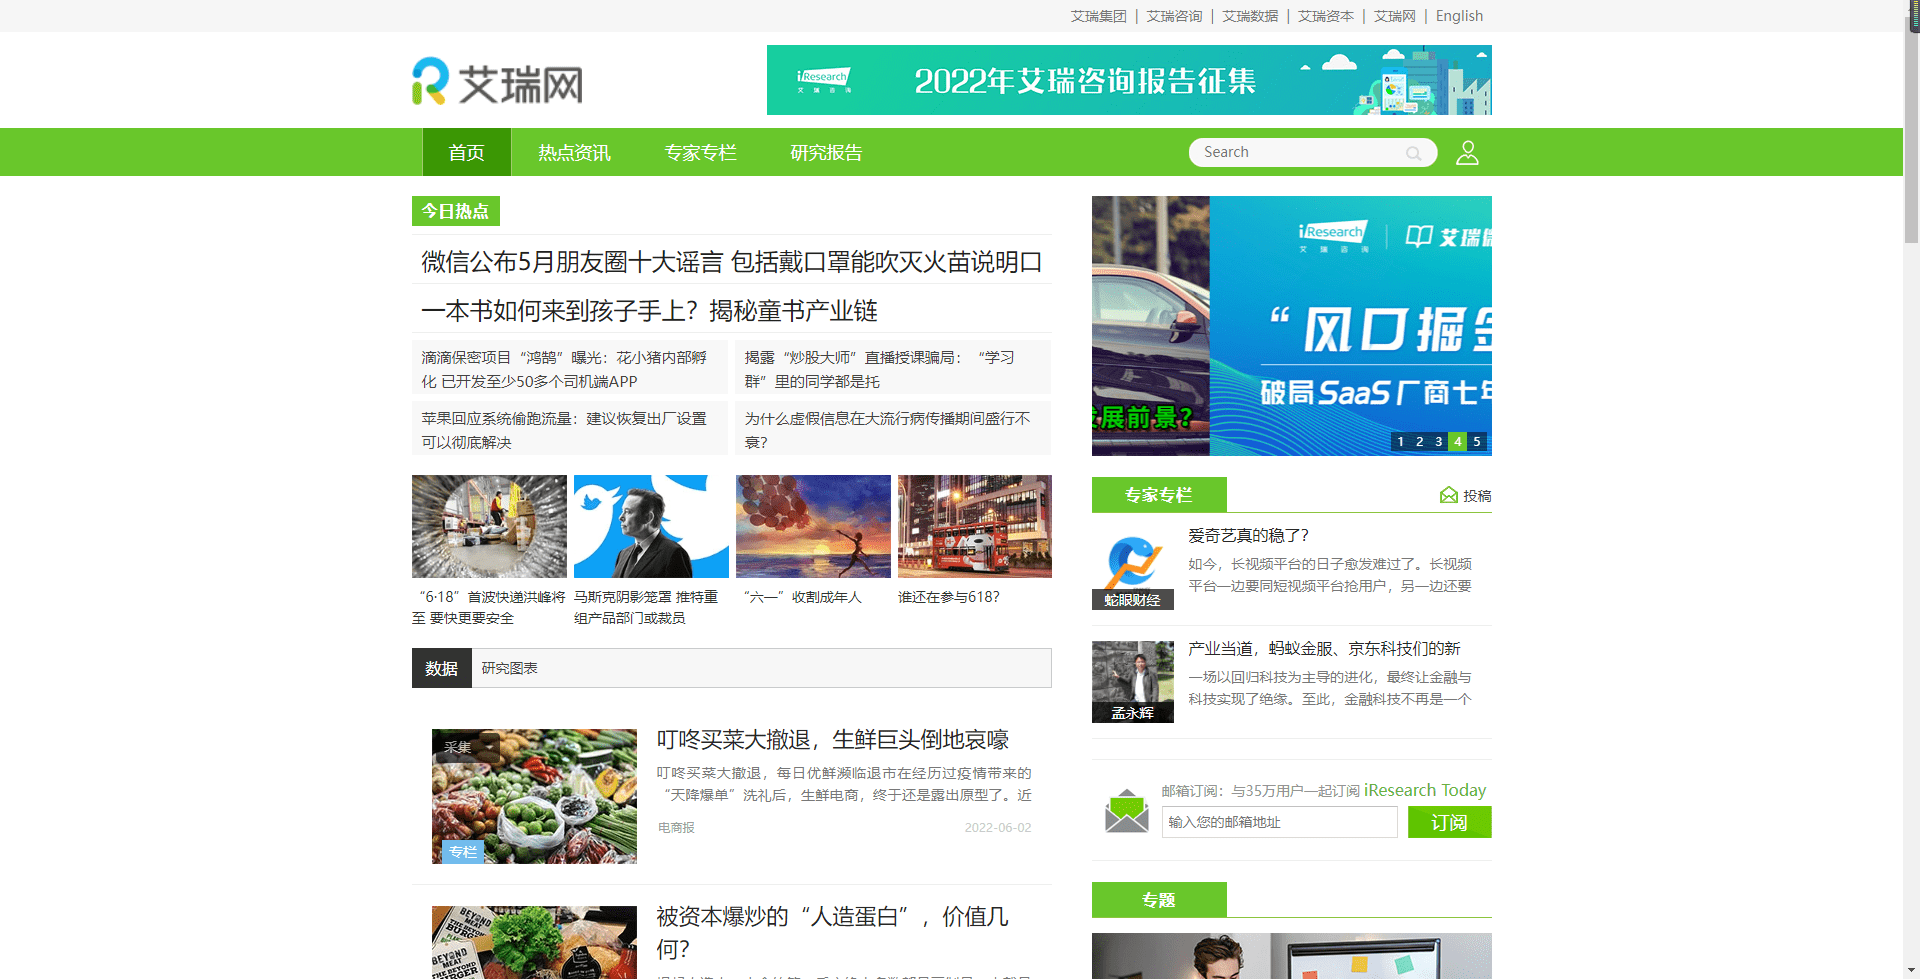Focus the email address input box
The image size is (1920, 979).
pos(1279,822)
